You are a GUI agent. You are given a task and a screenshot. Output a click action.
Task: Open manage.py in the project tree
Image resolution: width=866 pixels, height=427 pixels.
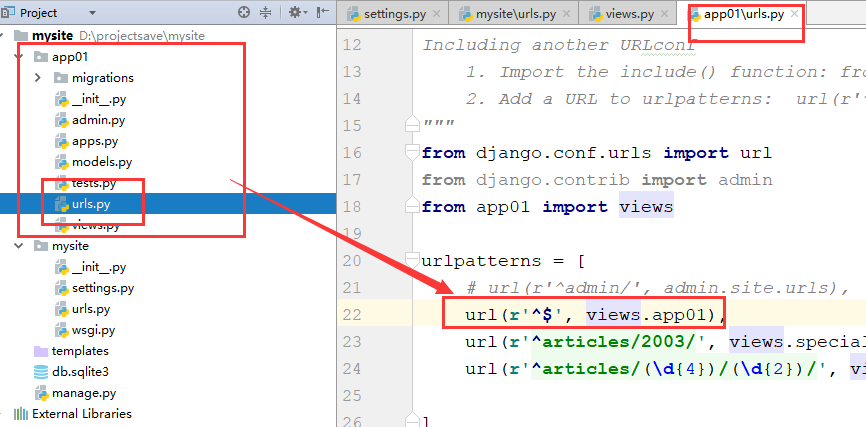pos(83,393)
